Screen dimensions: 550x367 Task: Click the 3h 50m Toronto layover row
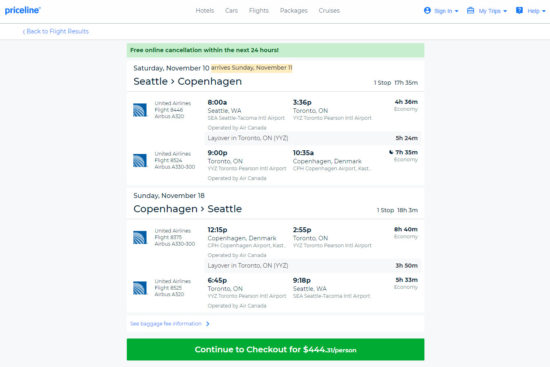(x=314, y=266)
